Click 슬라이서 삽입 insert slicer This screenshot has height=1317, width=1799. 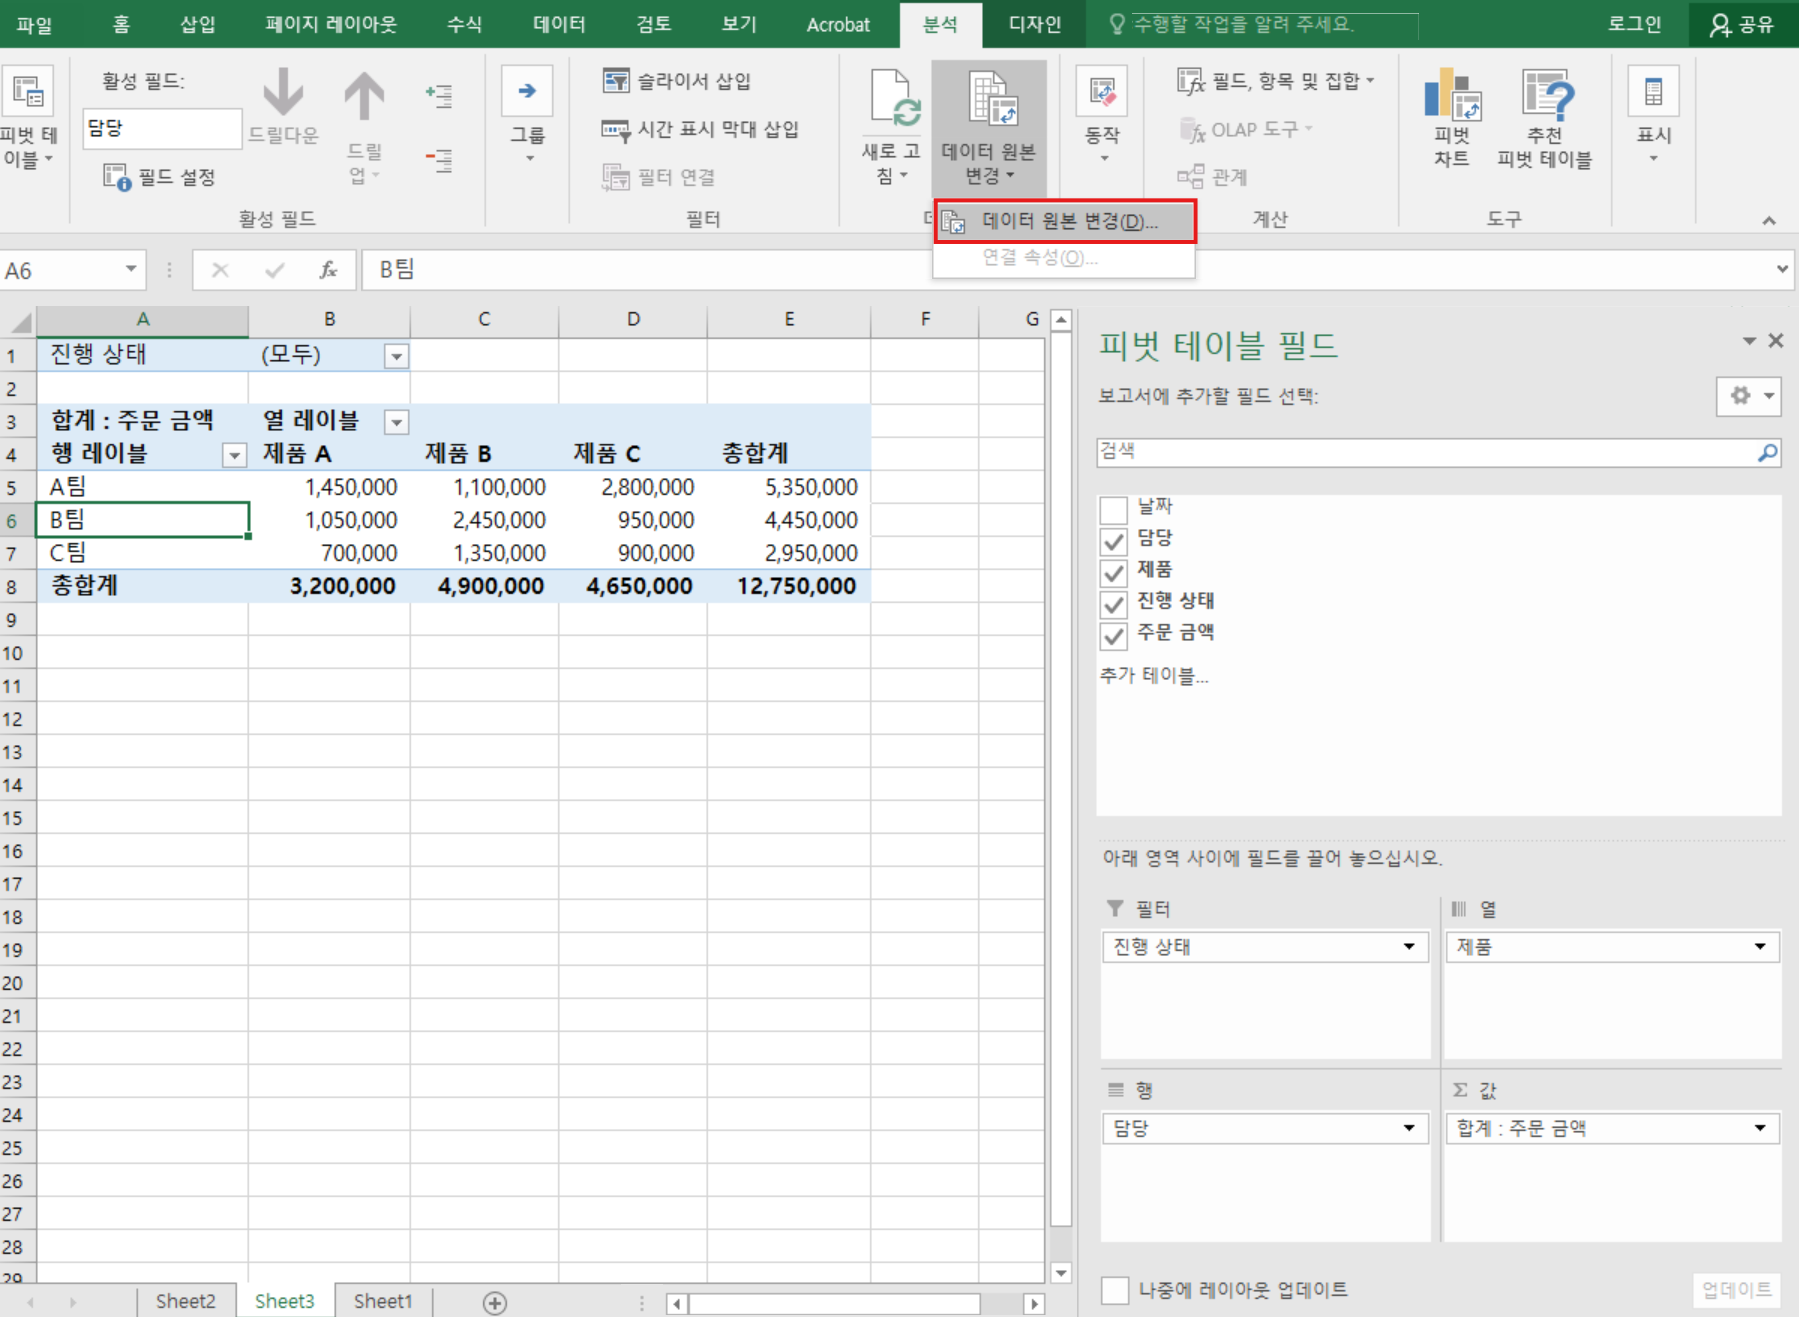pos(677,80)
